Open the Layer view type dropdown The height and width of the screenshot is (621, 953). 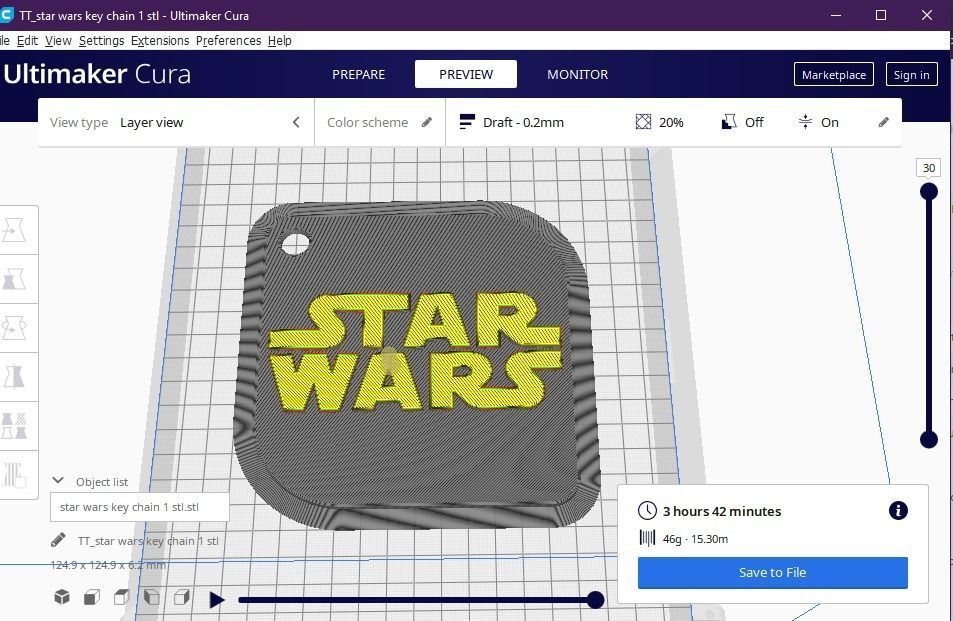tap(176, 122)
